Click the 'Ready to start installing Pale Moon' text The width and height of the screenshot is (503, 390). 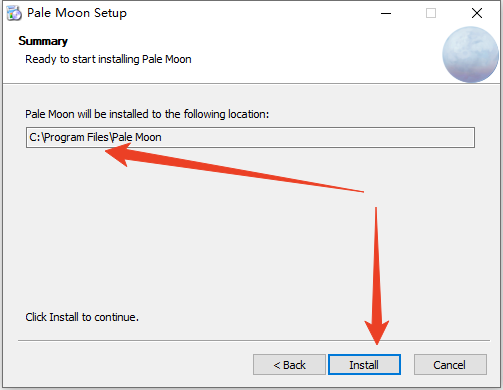pos(108,59)
